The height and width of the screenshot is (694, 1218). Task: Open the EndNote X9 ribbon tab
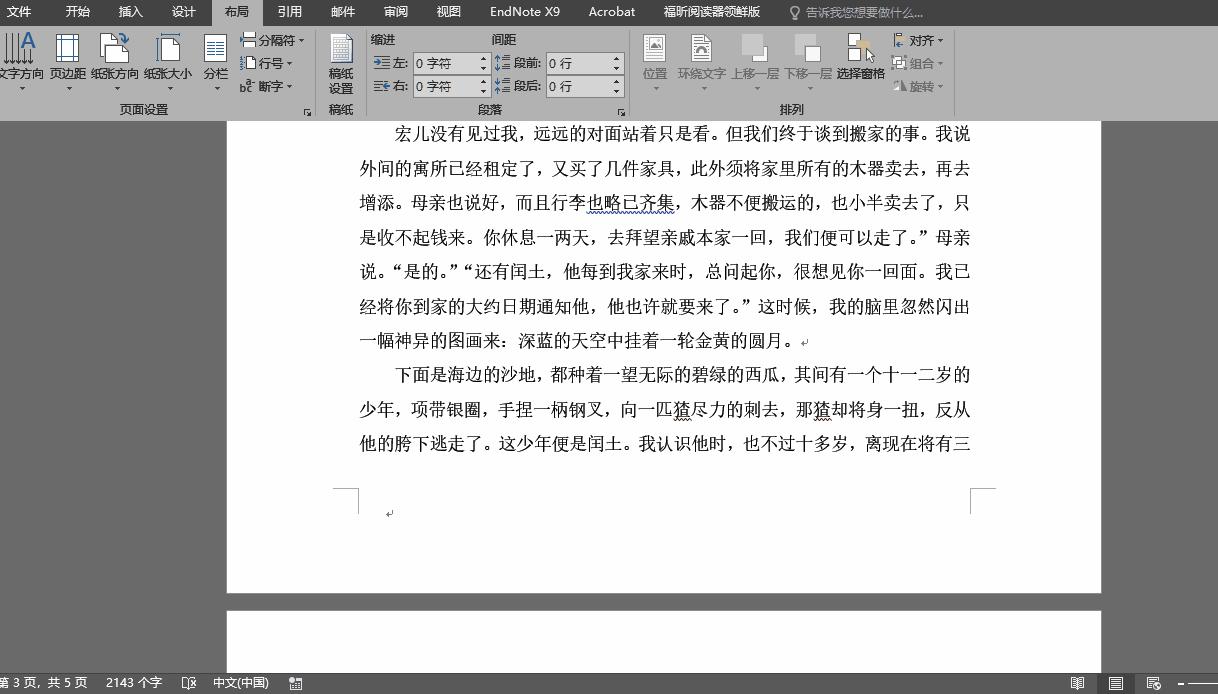(524, 12)
